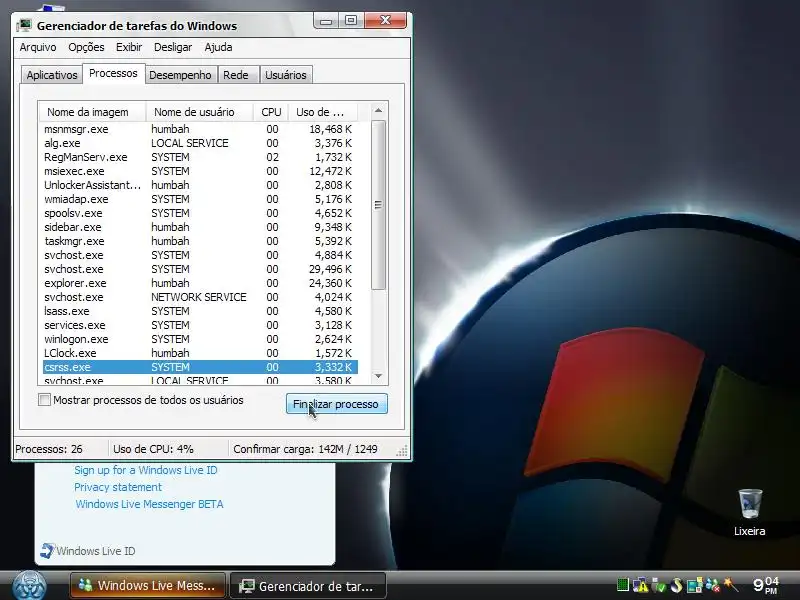Select the sidebar.exe process row
The height and width of the screenshot is (600, 800).
(x=200, y=227)
